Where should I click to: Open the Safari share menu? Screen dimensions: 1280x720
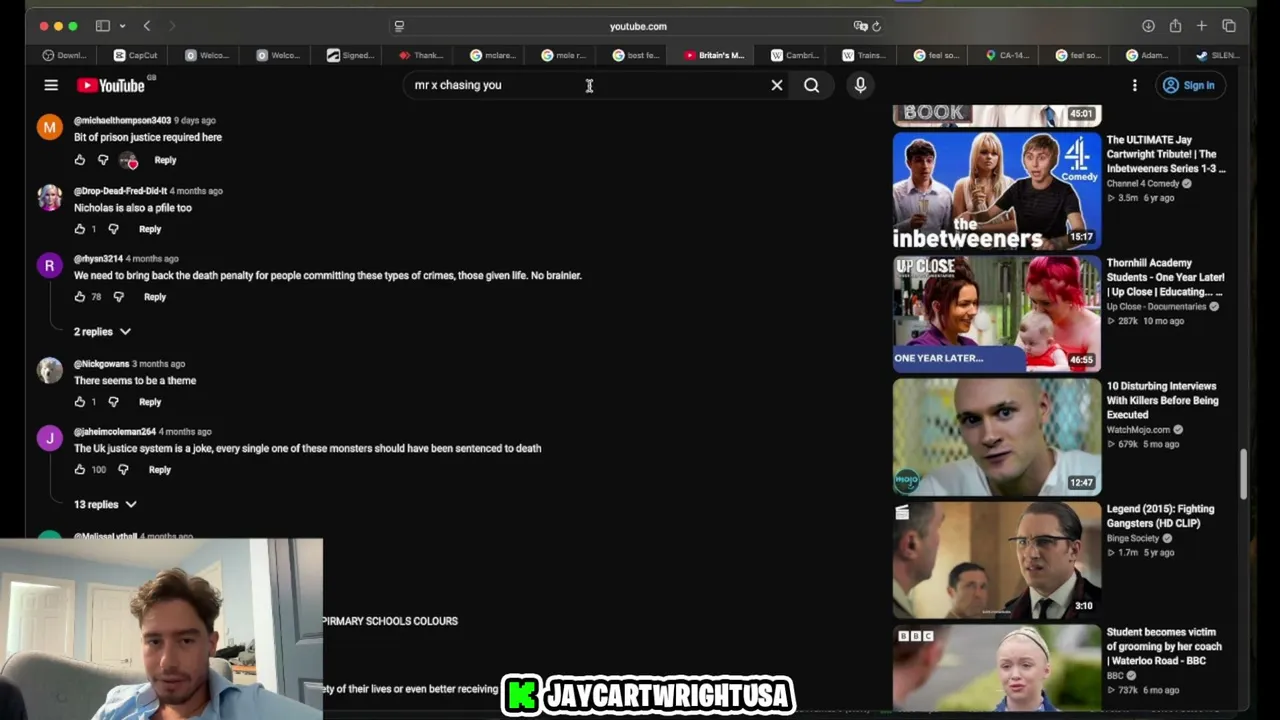coord(1175,26)
